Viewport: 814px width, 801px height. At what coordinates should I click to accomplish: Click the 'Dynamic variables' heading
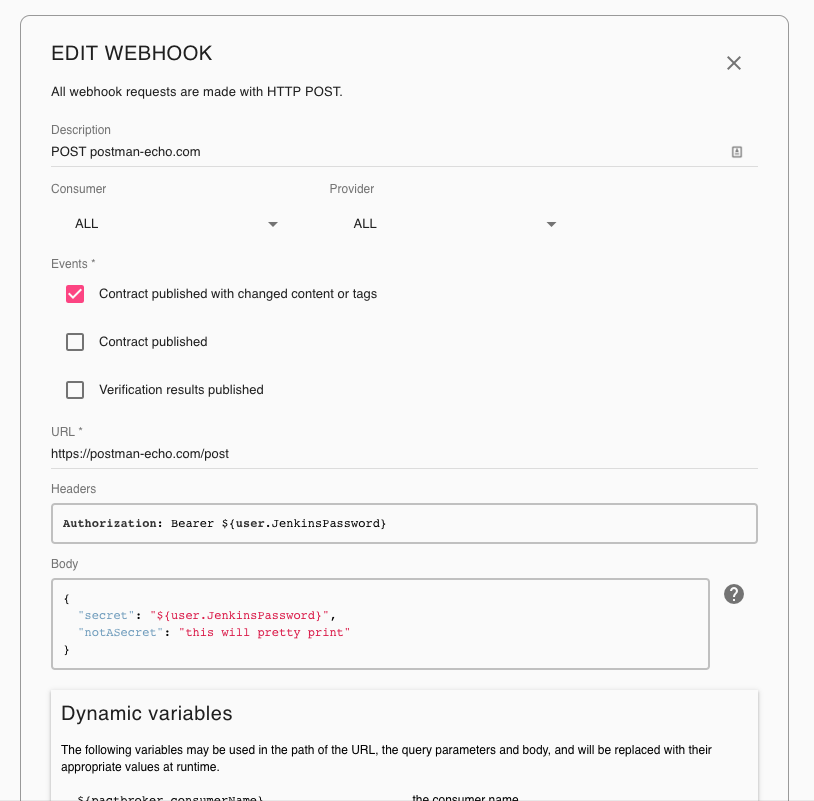tap(147, 713)
